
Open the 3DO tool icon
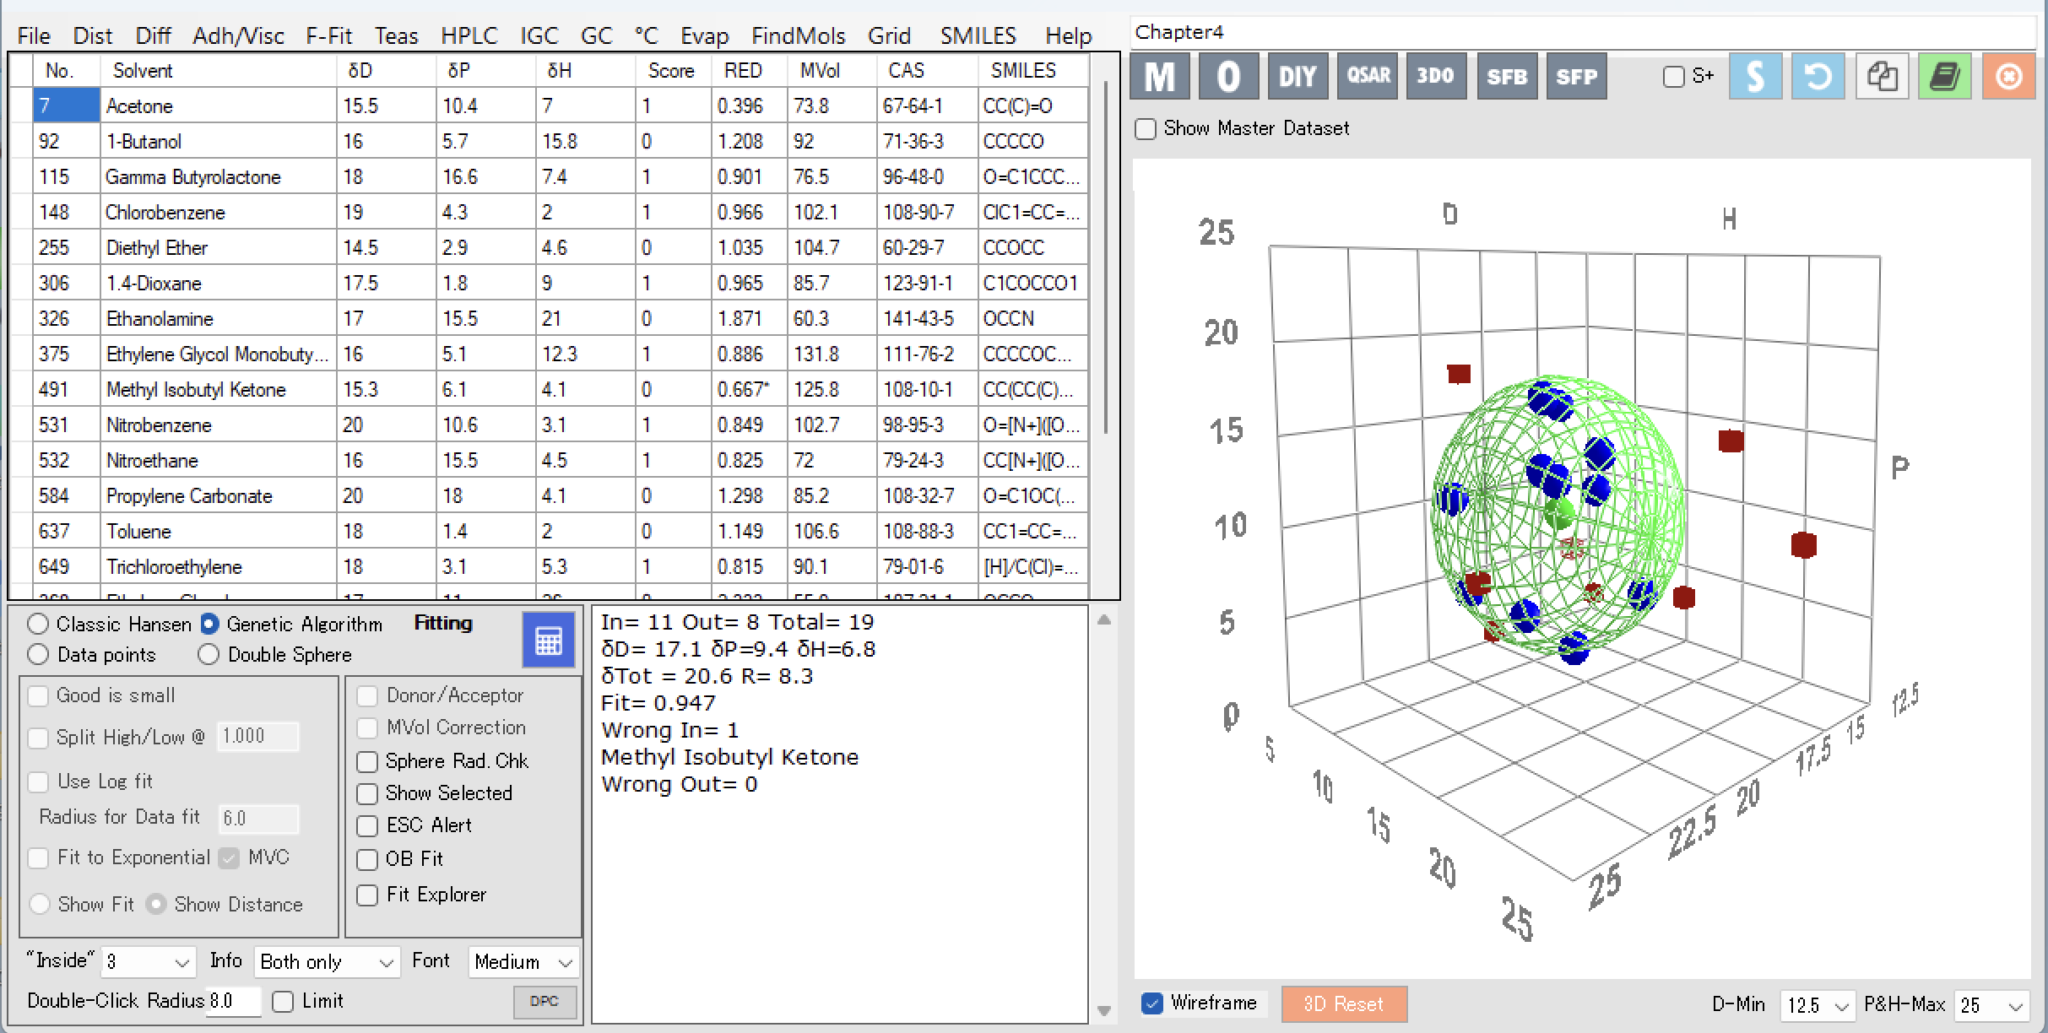click(1435, 77)
